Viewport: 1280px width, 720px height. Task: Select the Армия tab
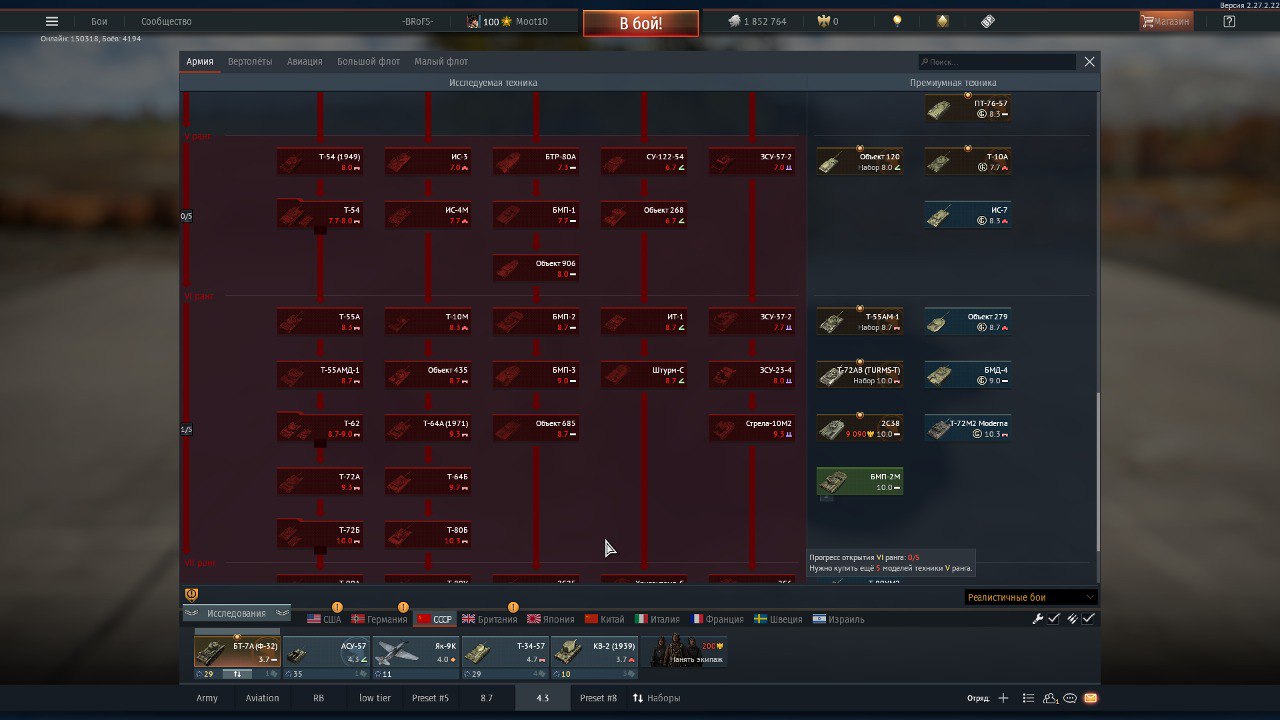(200, 61)
